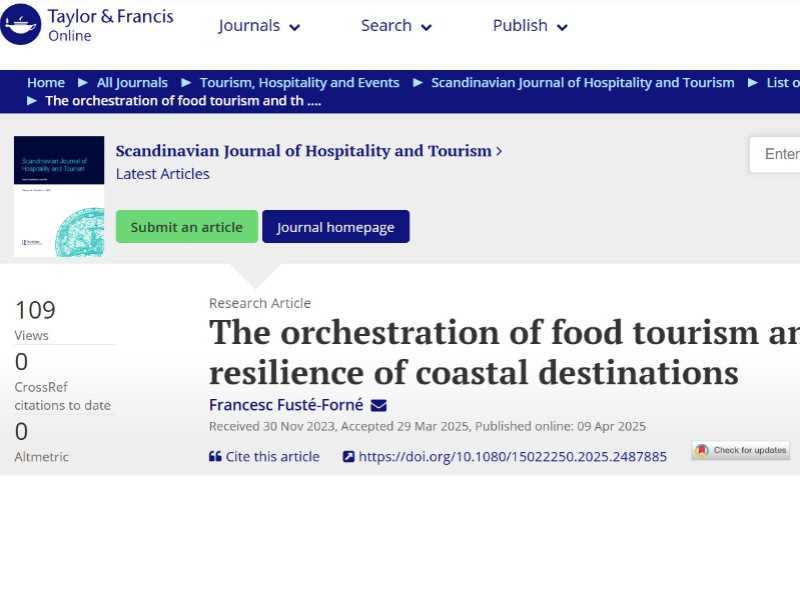Click the Journal homepage button
Screen dimensions: 800x600
(336, 227)
